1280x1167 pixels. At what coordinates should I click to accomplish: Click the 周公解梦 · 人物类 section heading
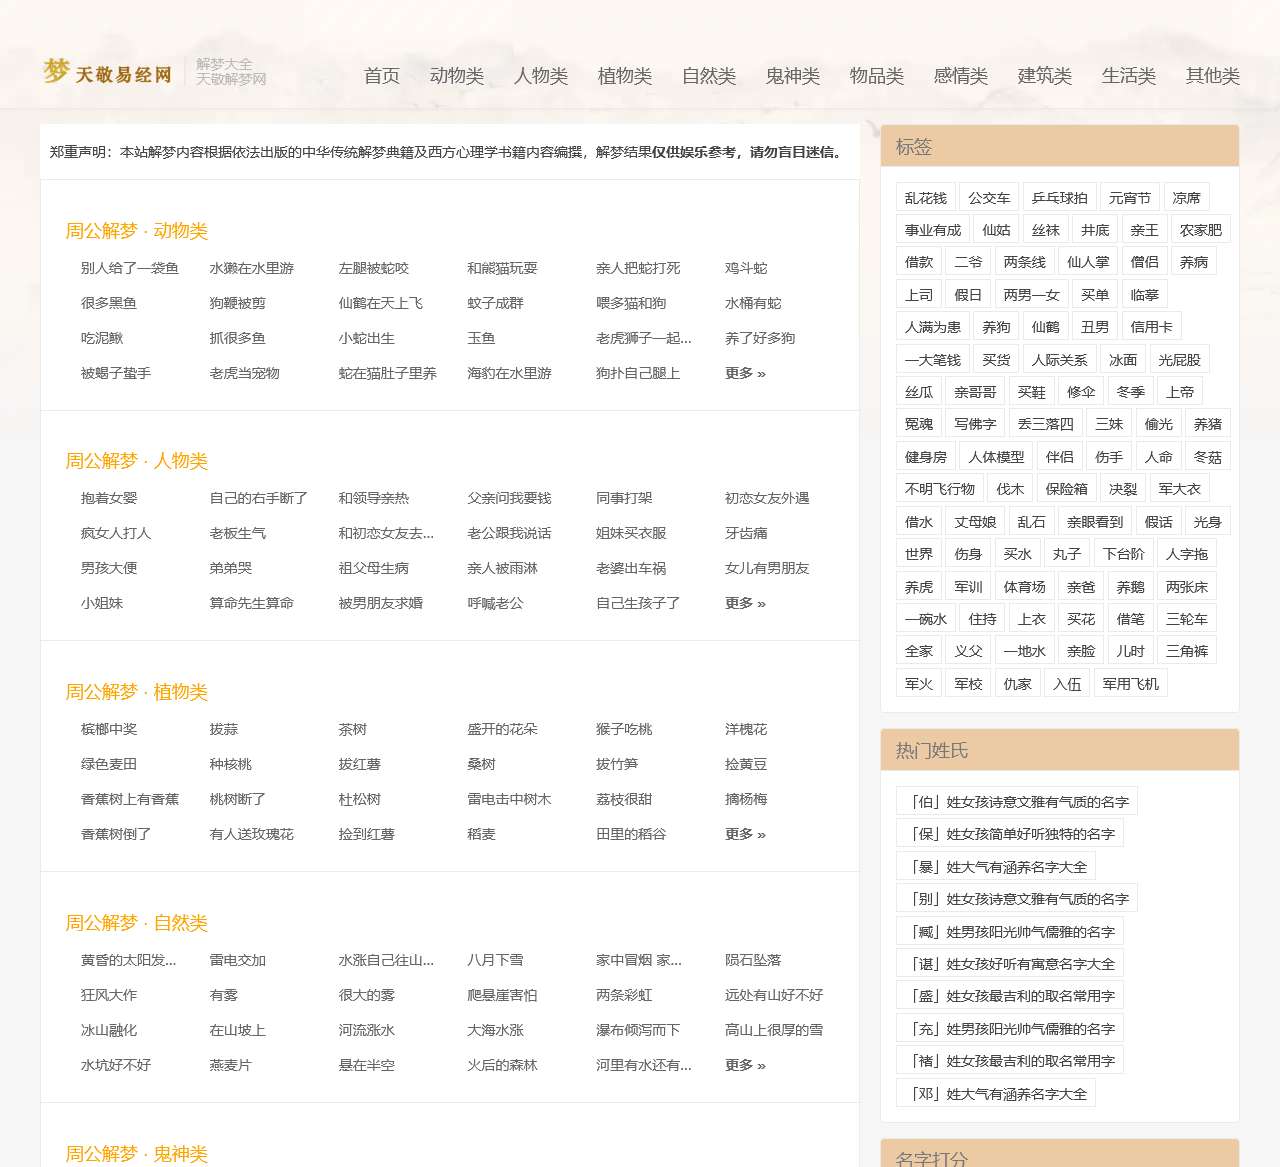click(137, 461)
